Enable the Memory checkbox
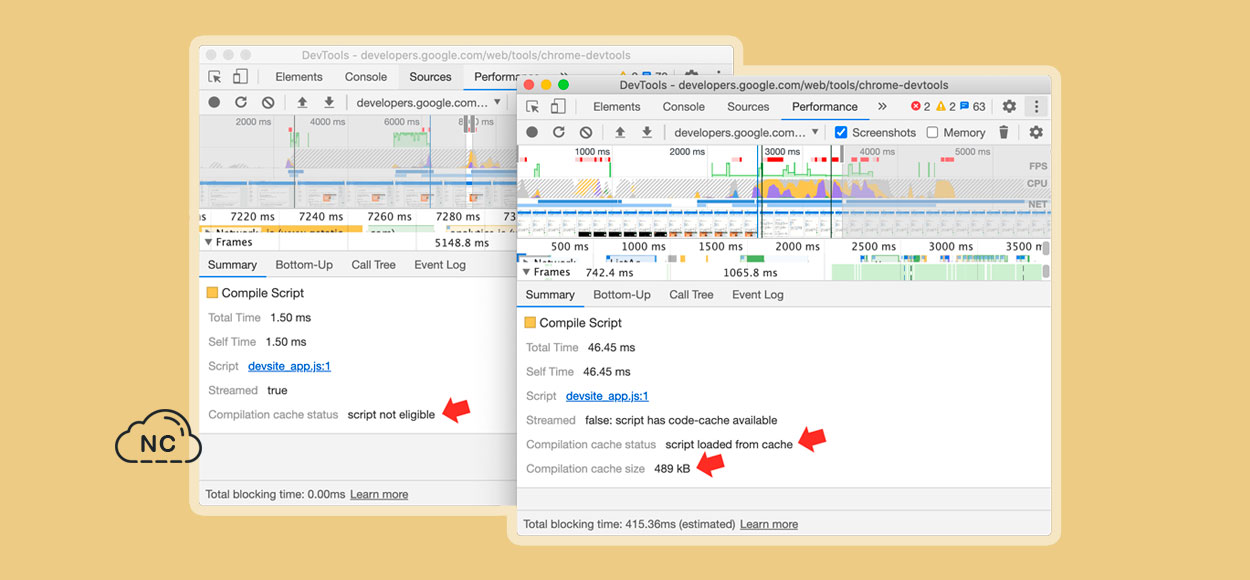The height and width of the screenshot is (580, 1250). (932, 132)
